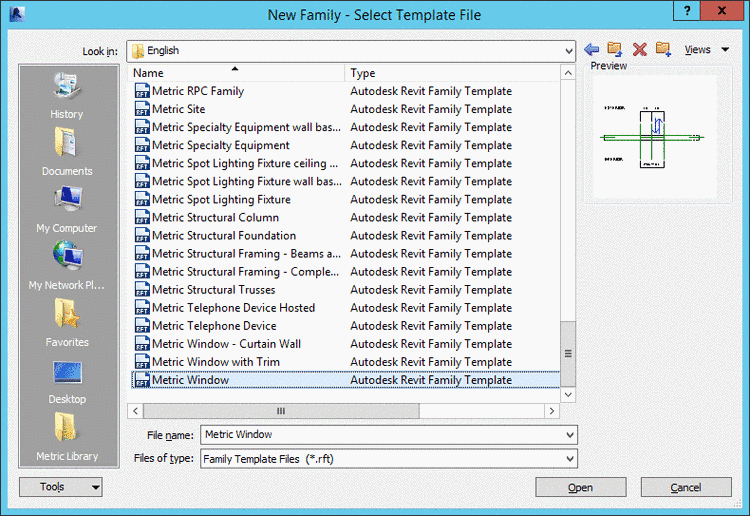
Task: Click the Open button
Action: tap(581, 487)
